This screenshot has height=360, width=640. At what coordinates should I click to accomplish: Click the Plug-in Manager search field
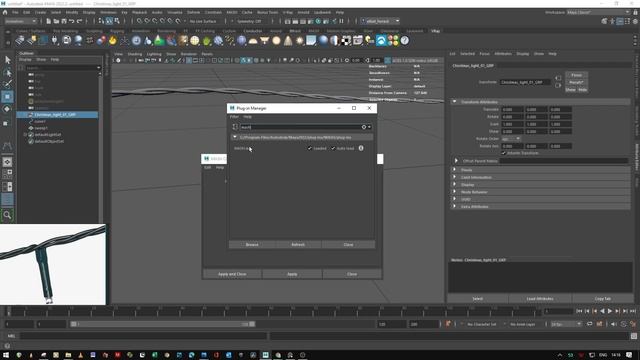[x=302, y=127]
